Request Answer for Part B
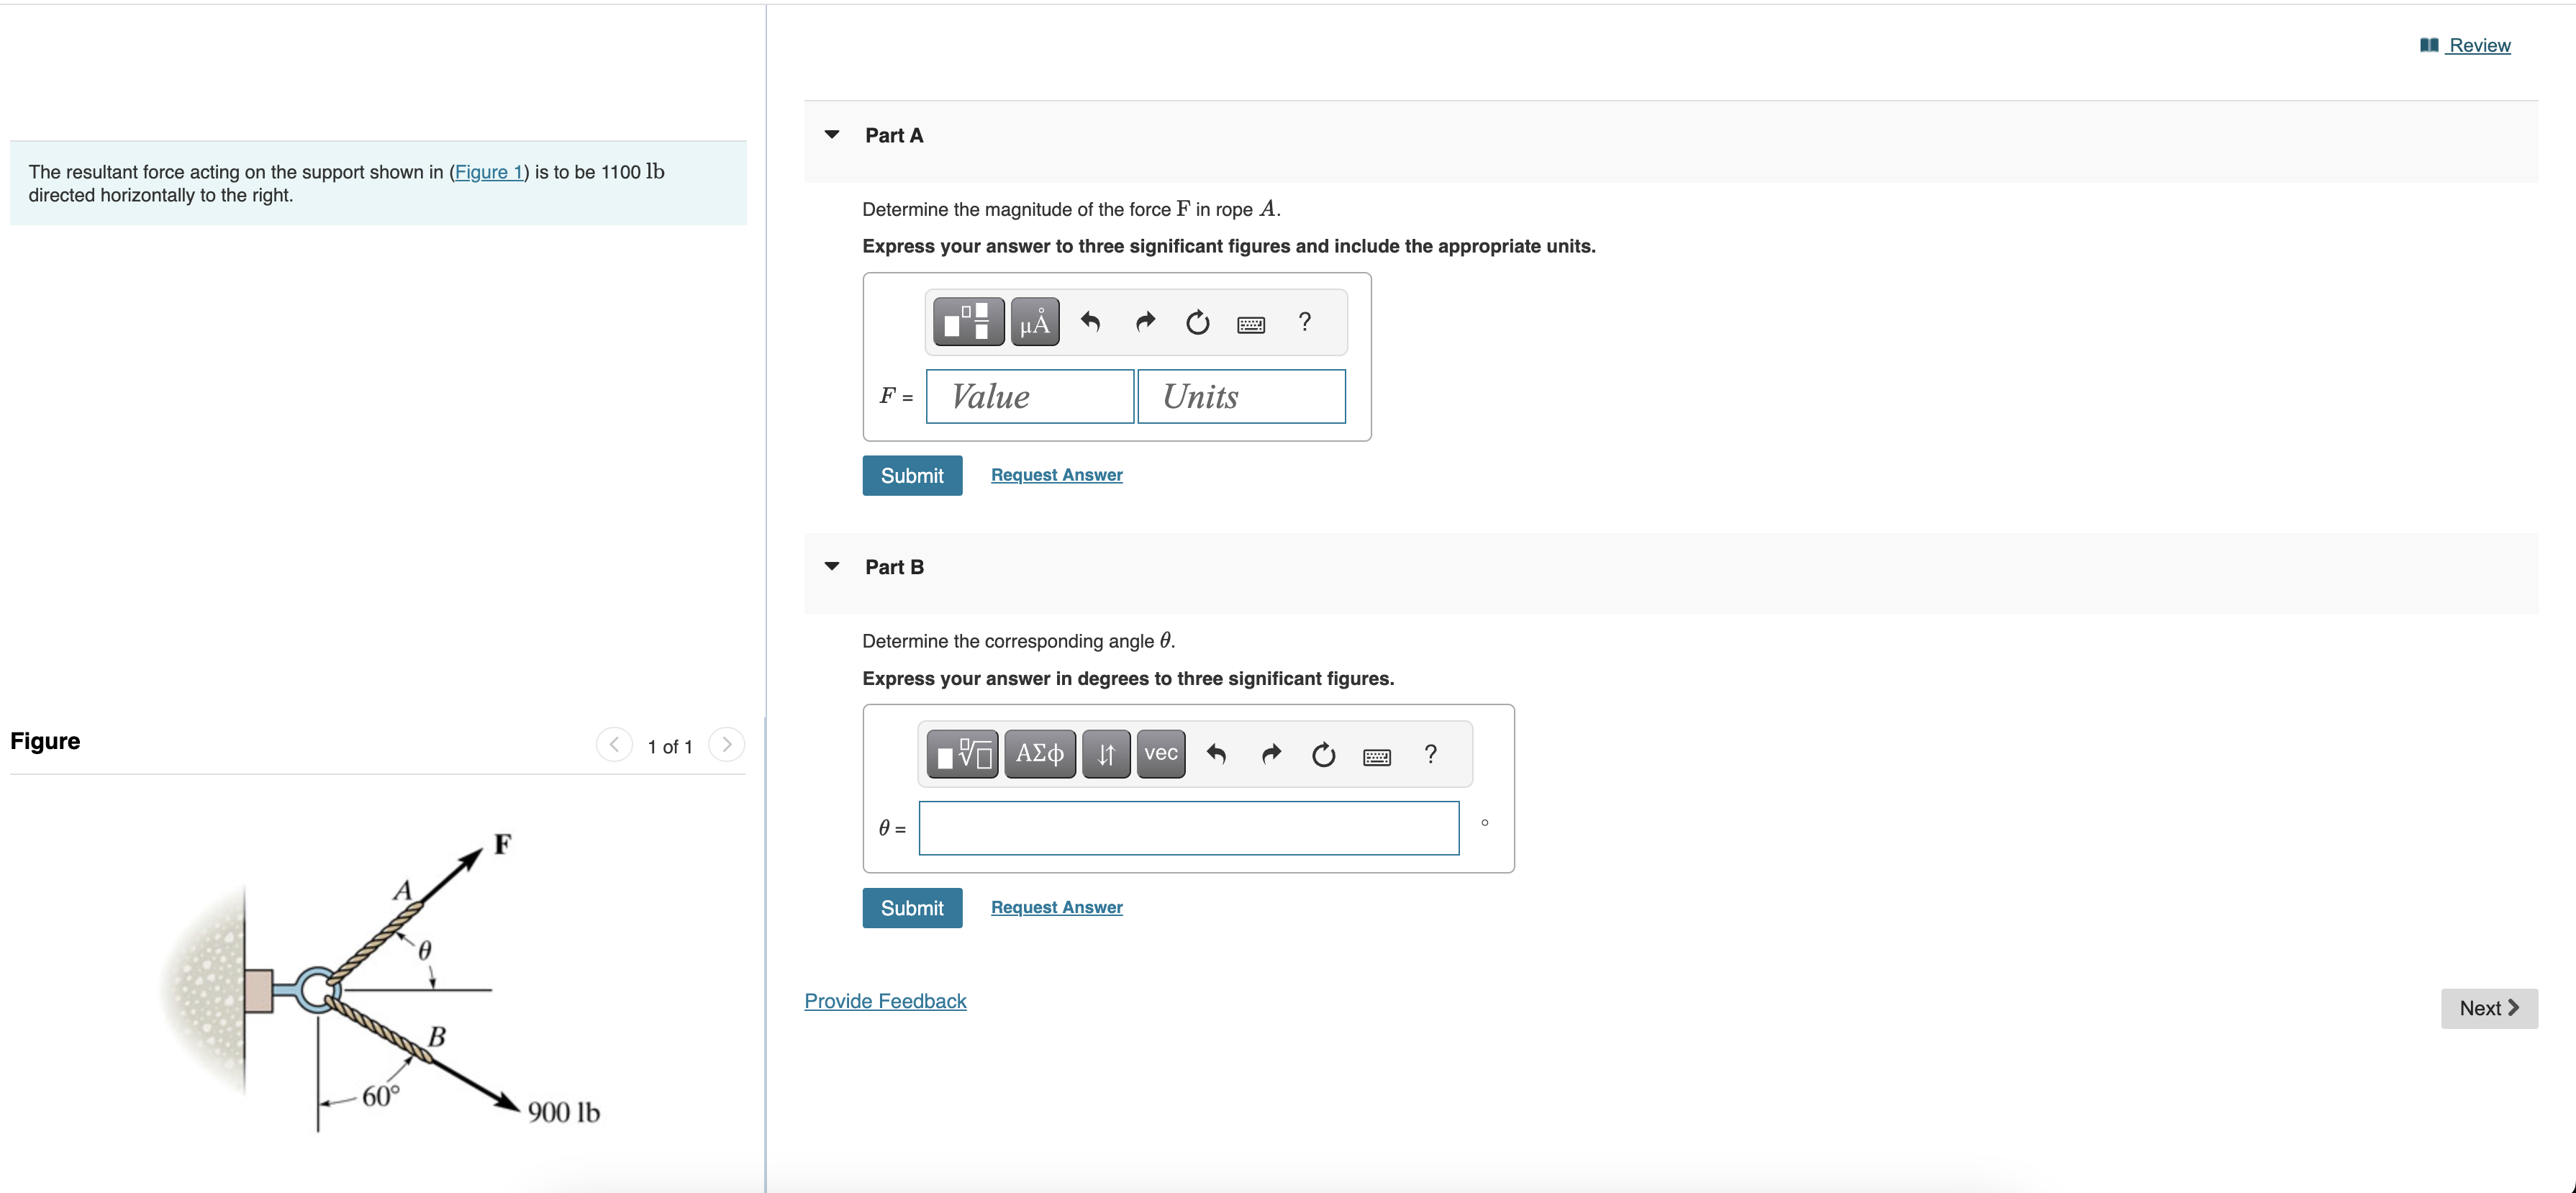 tap(1056, 907)
